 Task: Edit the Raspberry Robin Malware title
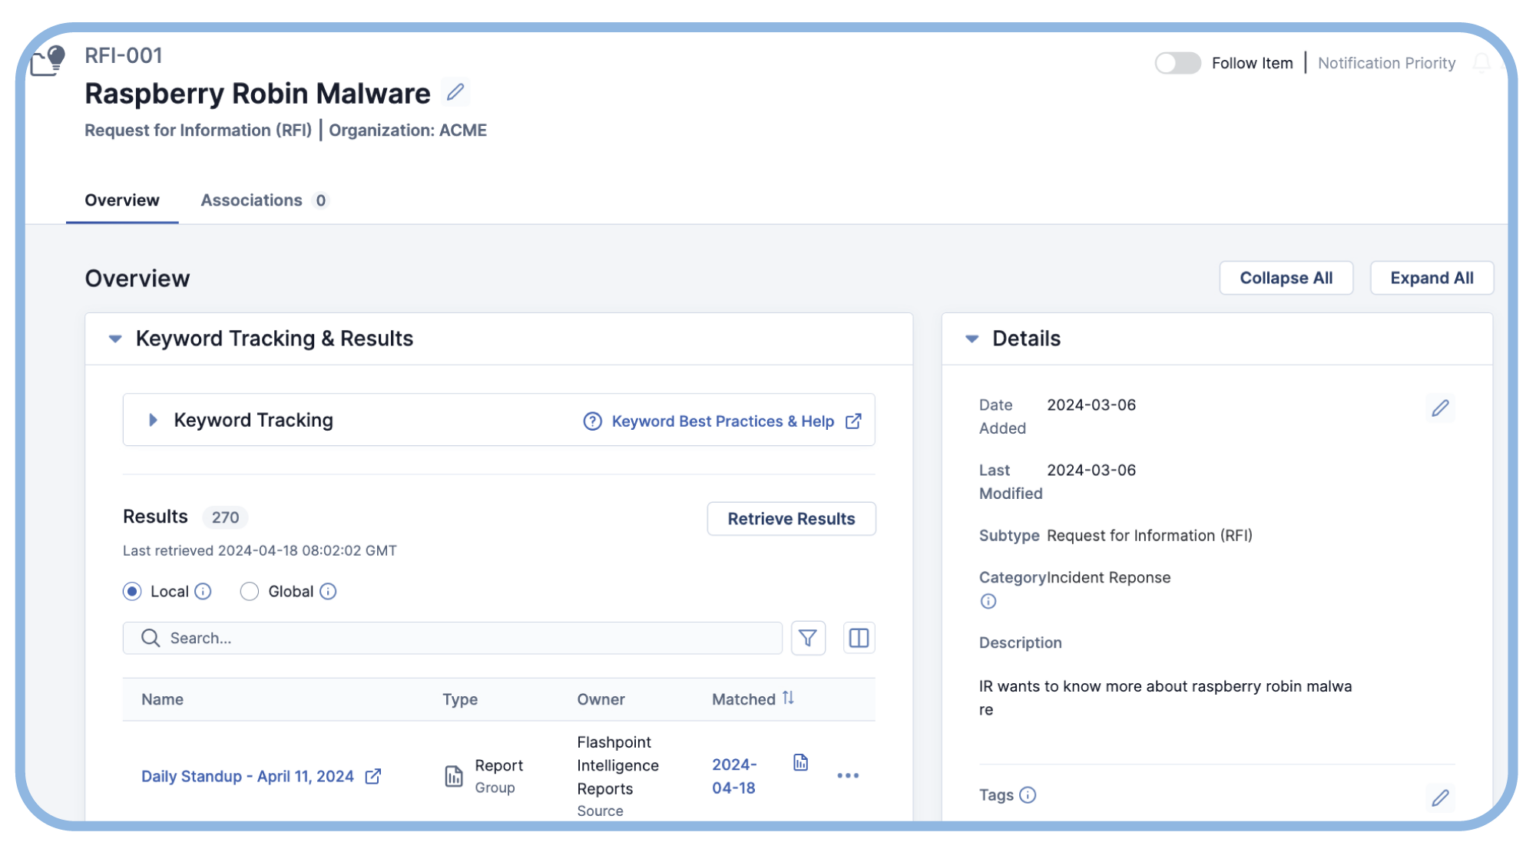[x=455, y=92]
